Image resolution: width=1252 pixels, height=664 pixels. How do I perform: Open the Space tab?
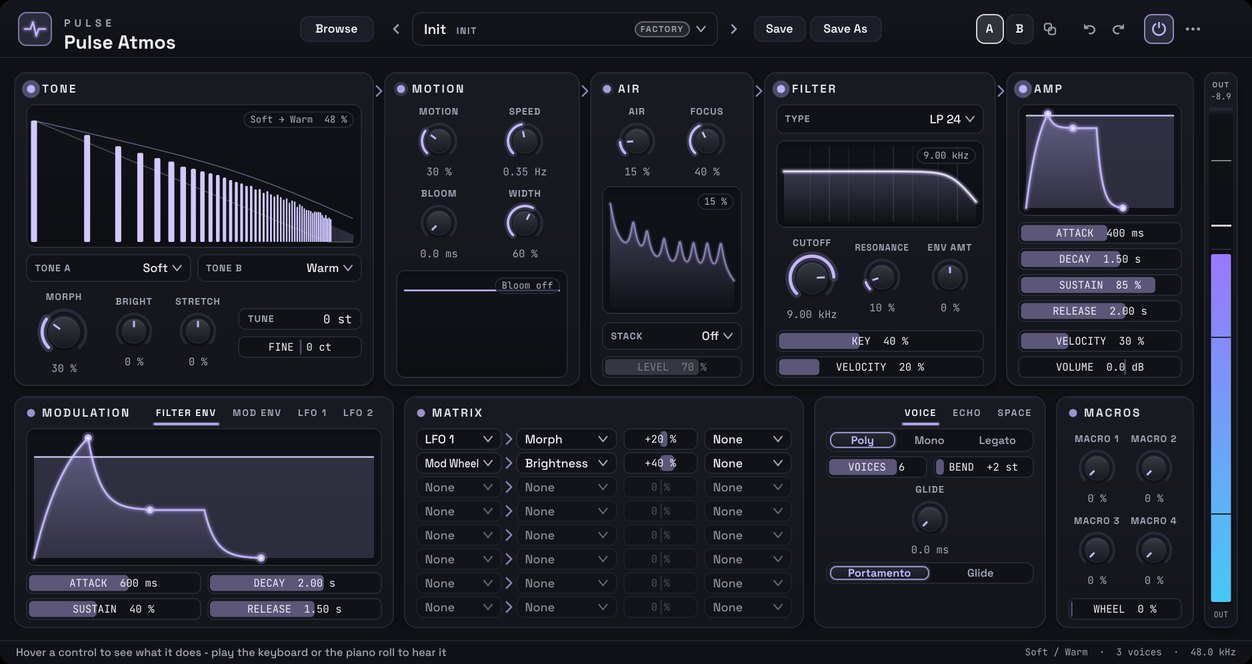(1014, 413)
